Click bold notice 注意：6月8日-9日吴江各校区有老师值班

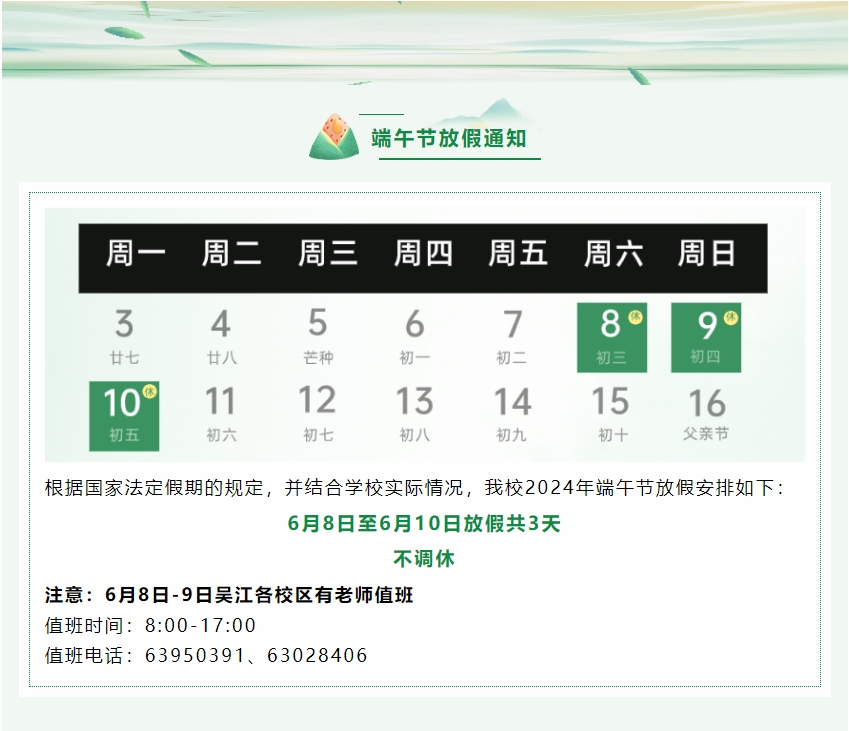[229, 595]
